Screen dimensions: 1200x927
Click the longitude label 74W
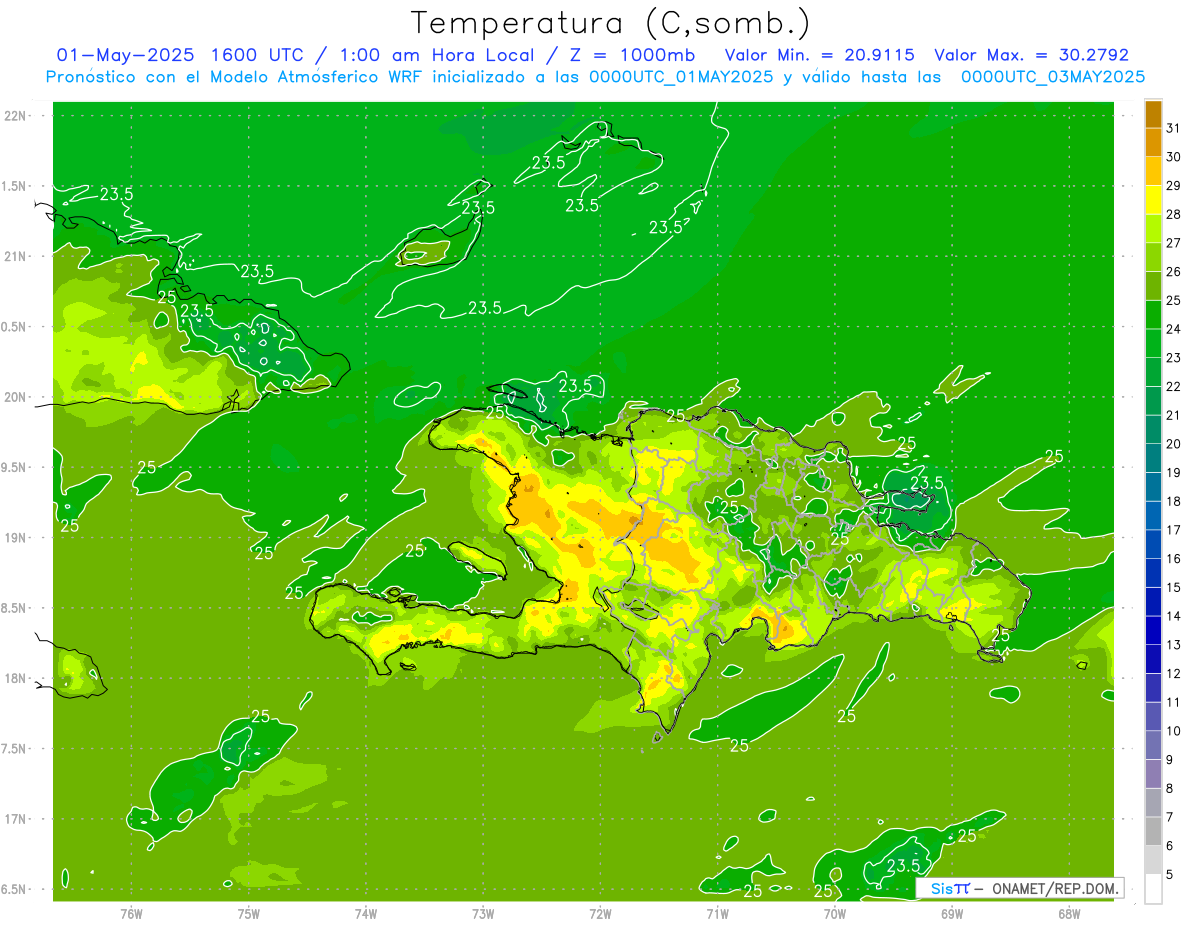click(x=366, y=913)
